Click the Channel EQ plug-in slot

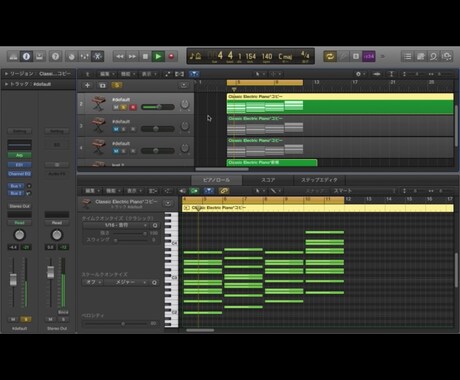pos(19,174)
